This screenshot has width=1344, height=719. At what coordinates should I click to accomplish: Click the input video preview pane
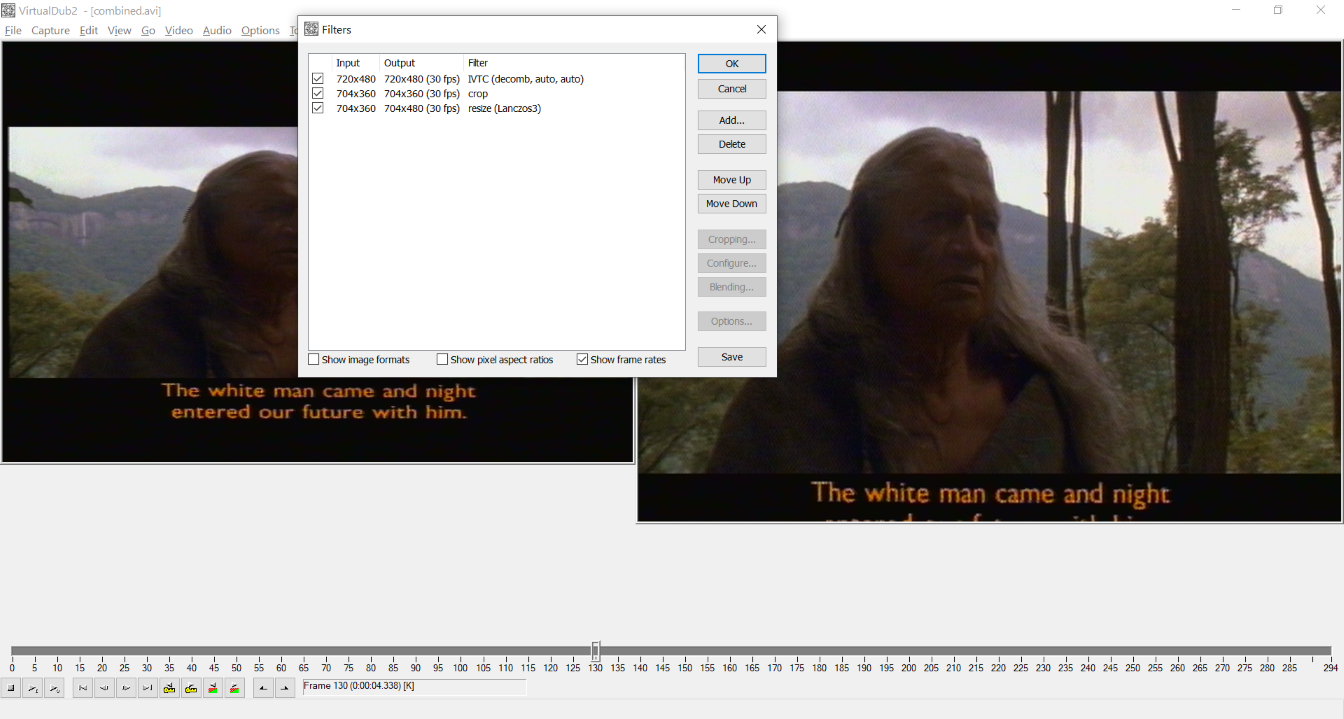tap(317, 252)
